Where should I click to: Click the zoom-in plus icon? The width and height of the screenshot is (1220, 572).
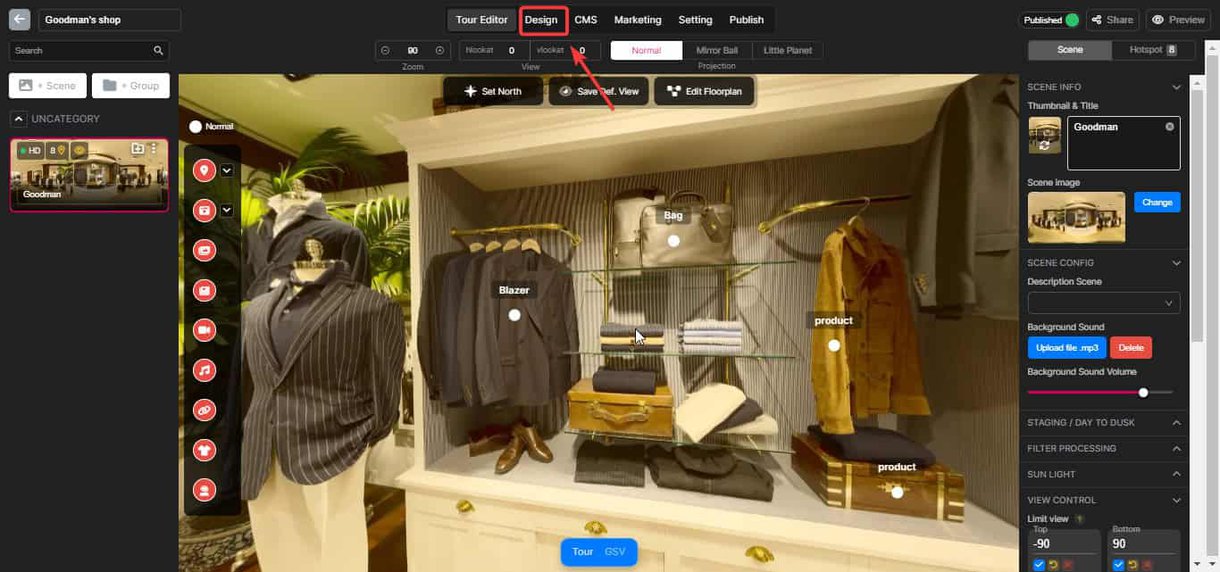pyautogui.click(x=439, y=50)
